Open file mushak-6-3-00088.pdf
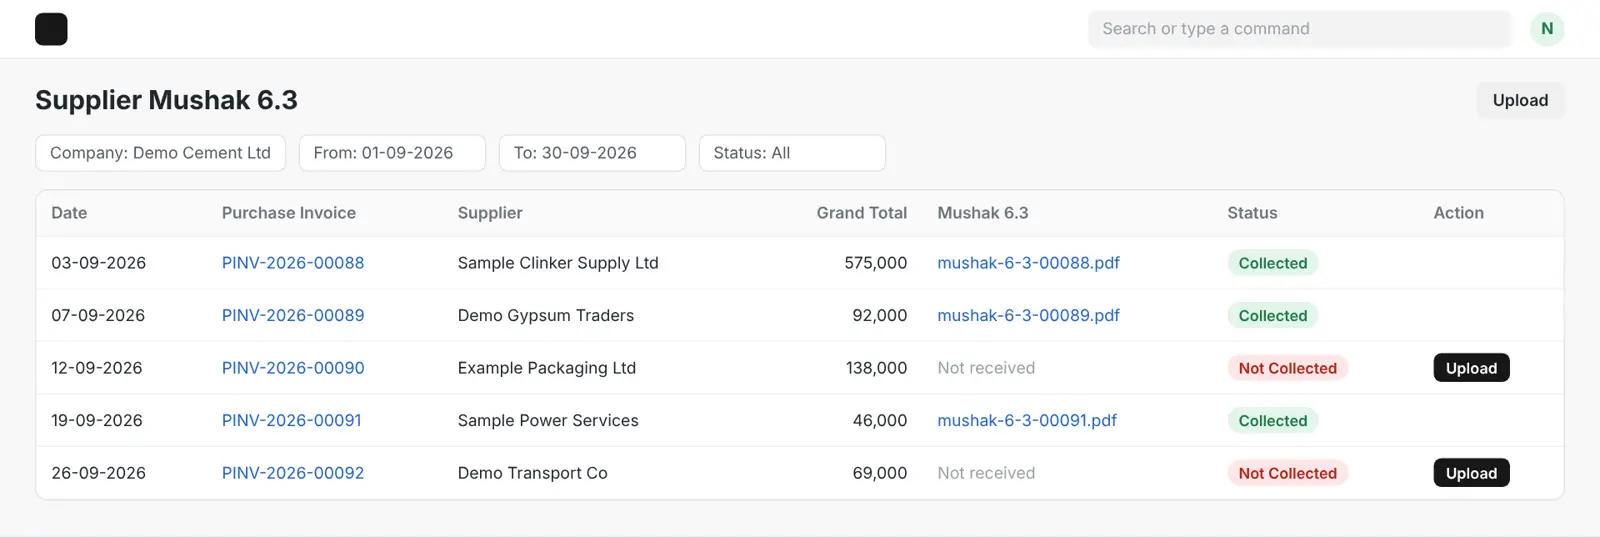The width and height of the screenshot is (1600, 537). coord(1028,263)
